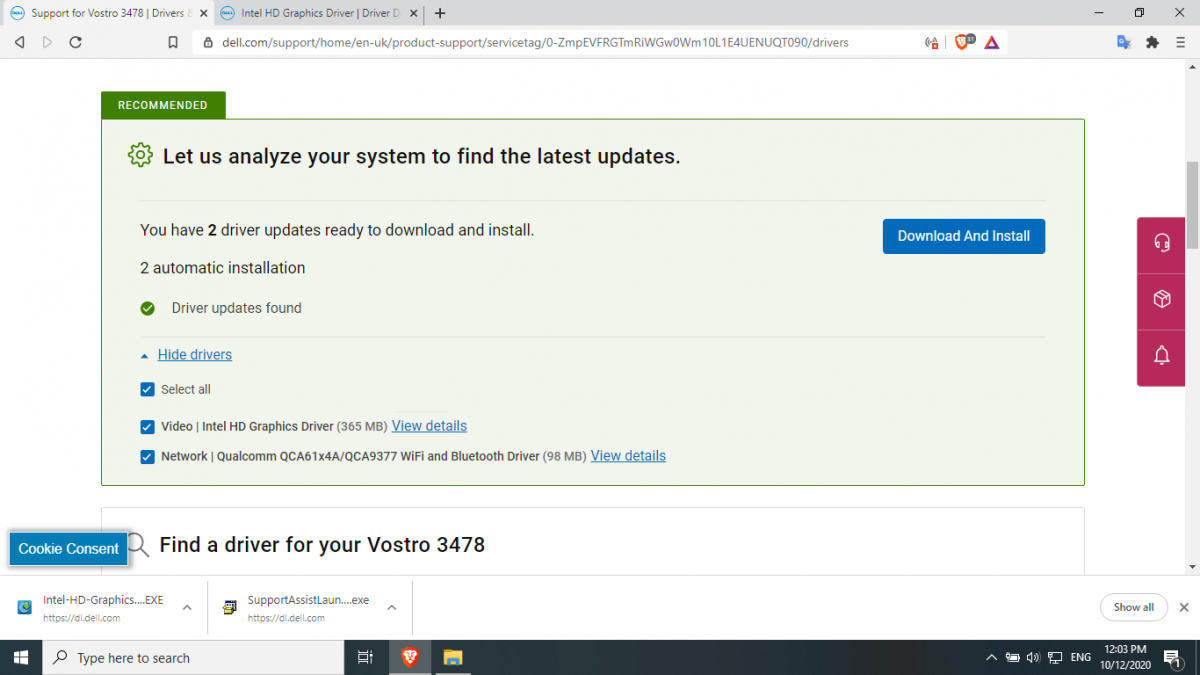Click the Windows search box
The height and width of the screenshot is (675, 1200).
tap(194, 657)
